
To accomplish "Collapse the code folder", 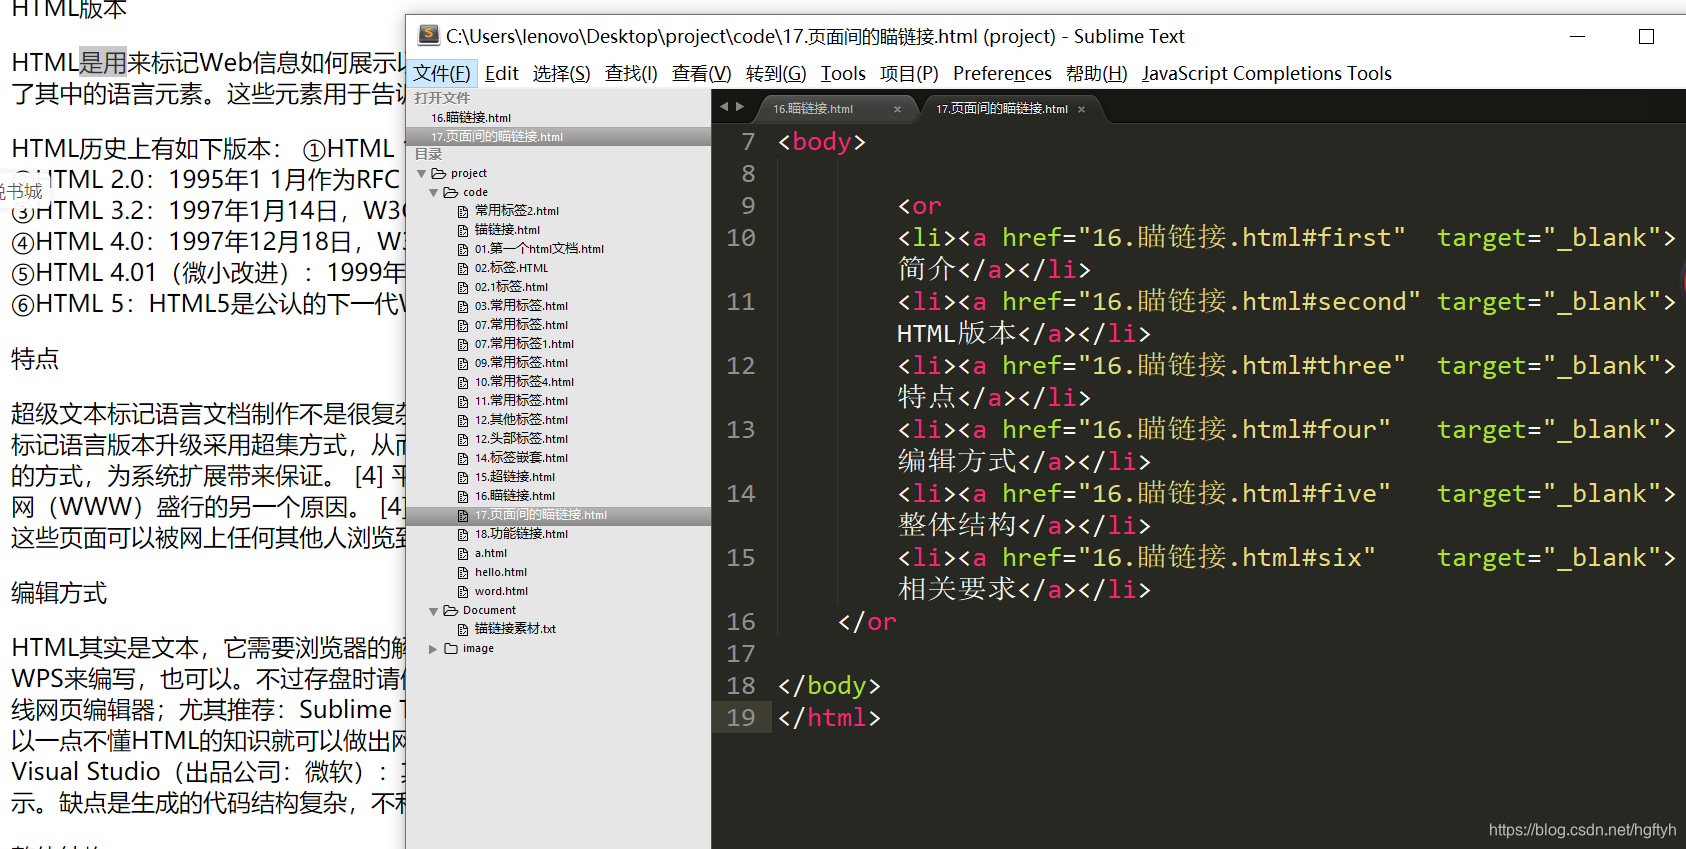I will [x=433, y=193].
